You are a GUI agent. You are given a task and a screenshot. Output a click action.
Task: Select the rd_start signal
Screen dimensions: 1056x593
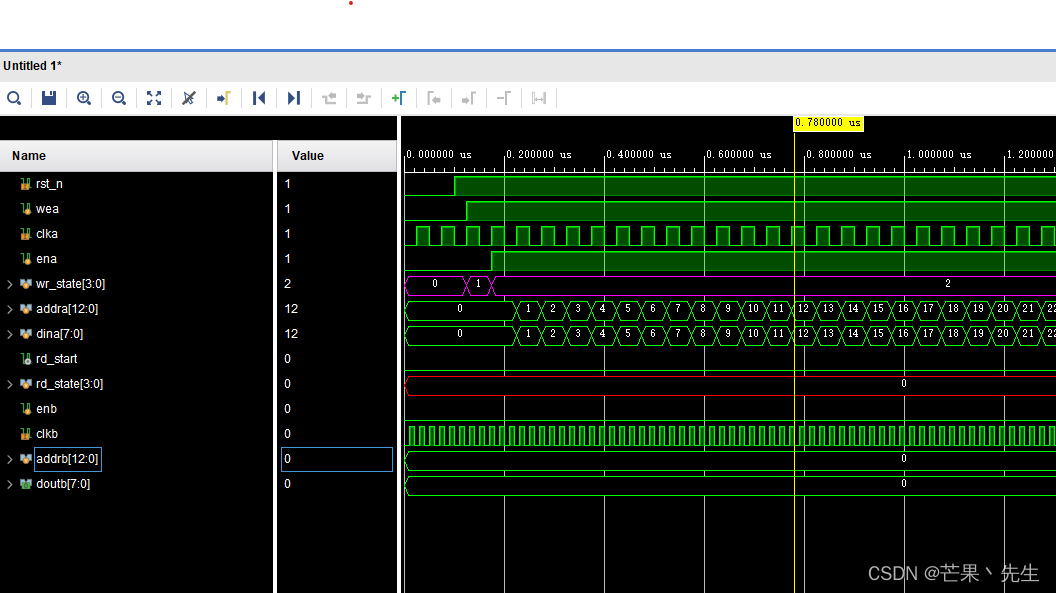tap(57, 359)
